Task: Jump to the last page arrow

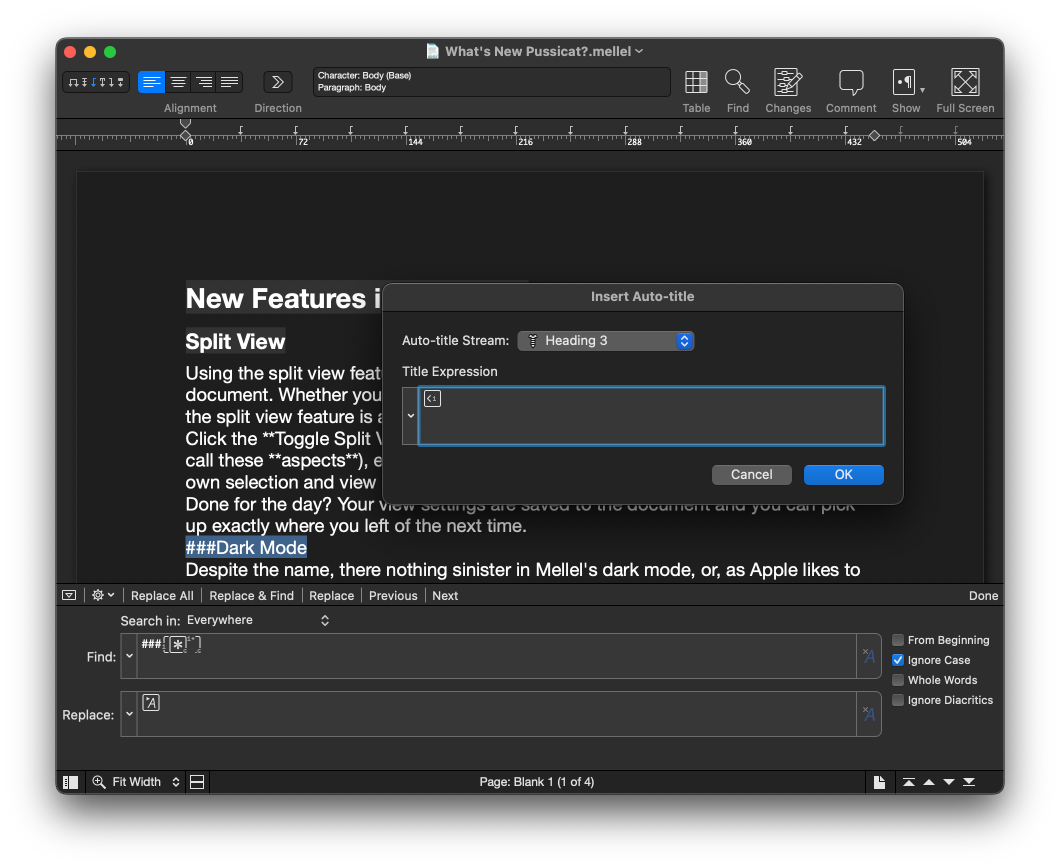Action: [969, 782]
